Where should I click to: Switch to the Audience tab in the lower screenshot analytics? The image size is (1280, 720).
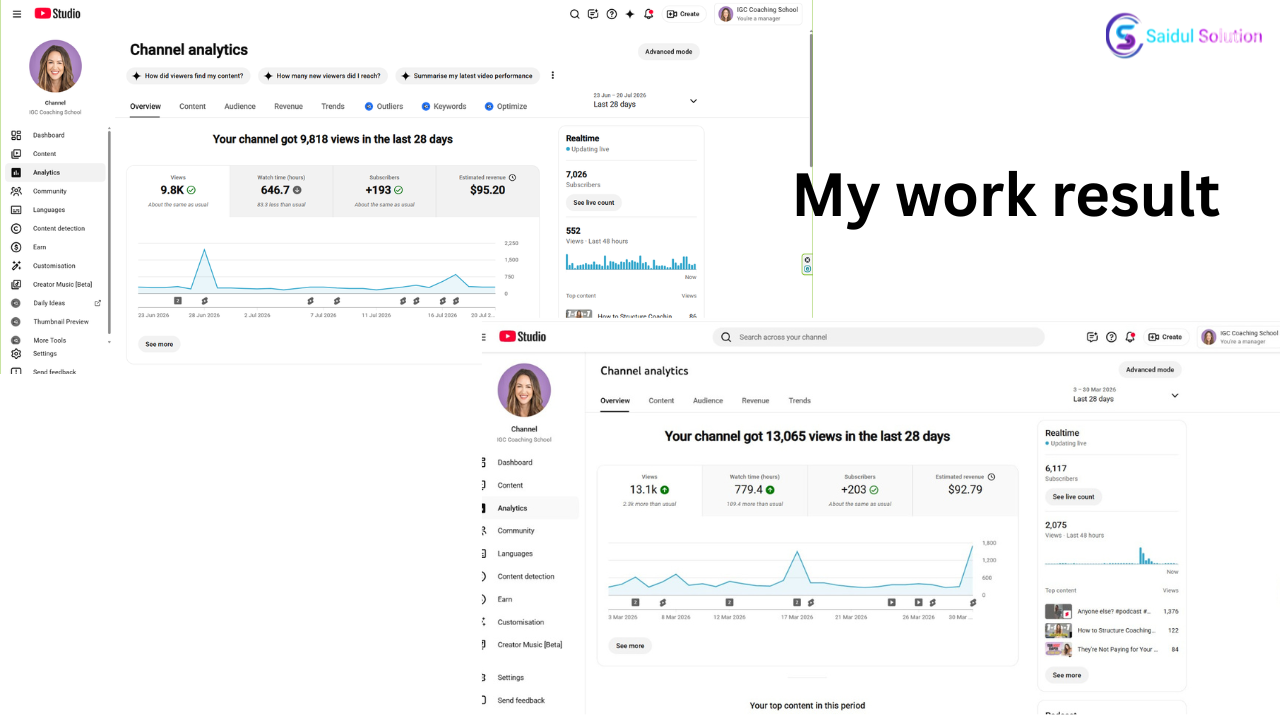(708, 401)
